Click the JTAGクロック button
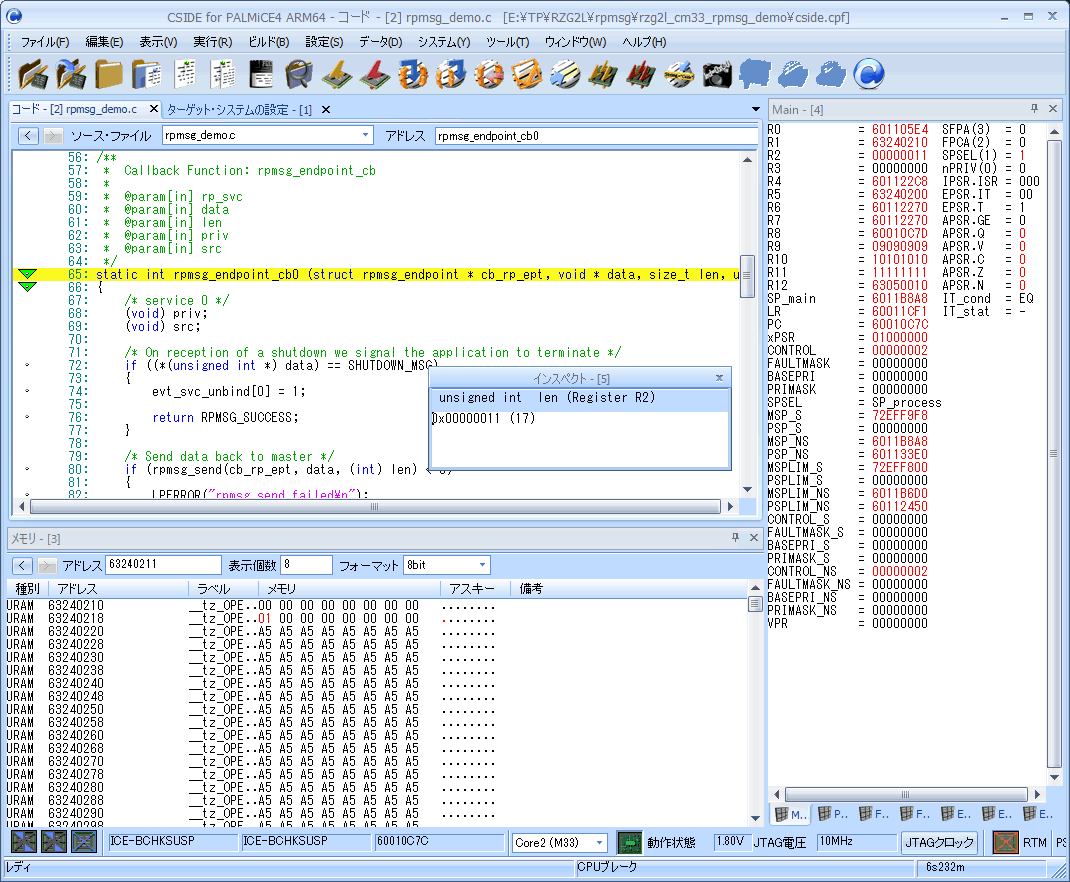This screenshot has width=1070, height=882. pyautogui.click(x=939, y=842)
